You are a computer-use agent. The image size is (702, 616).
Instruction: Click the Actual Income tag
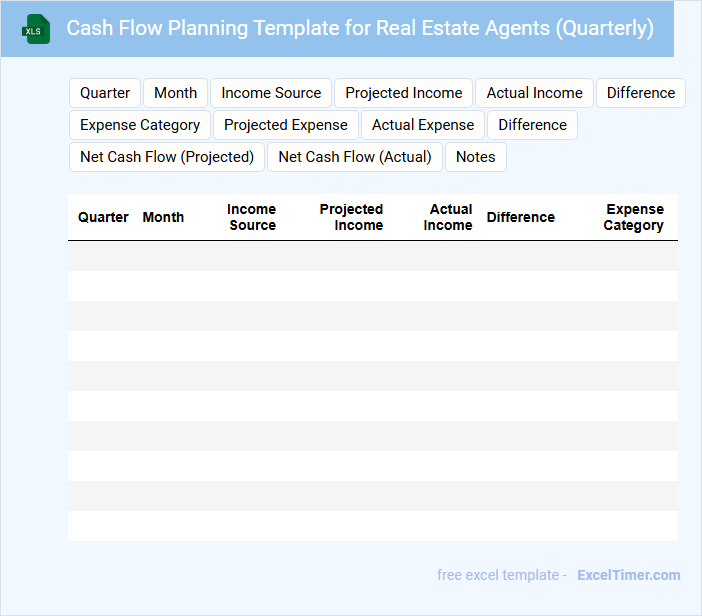pyautogui.click(x=534, y=93)
